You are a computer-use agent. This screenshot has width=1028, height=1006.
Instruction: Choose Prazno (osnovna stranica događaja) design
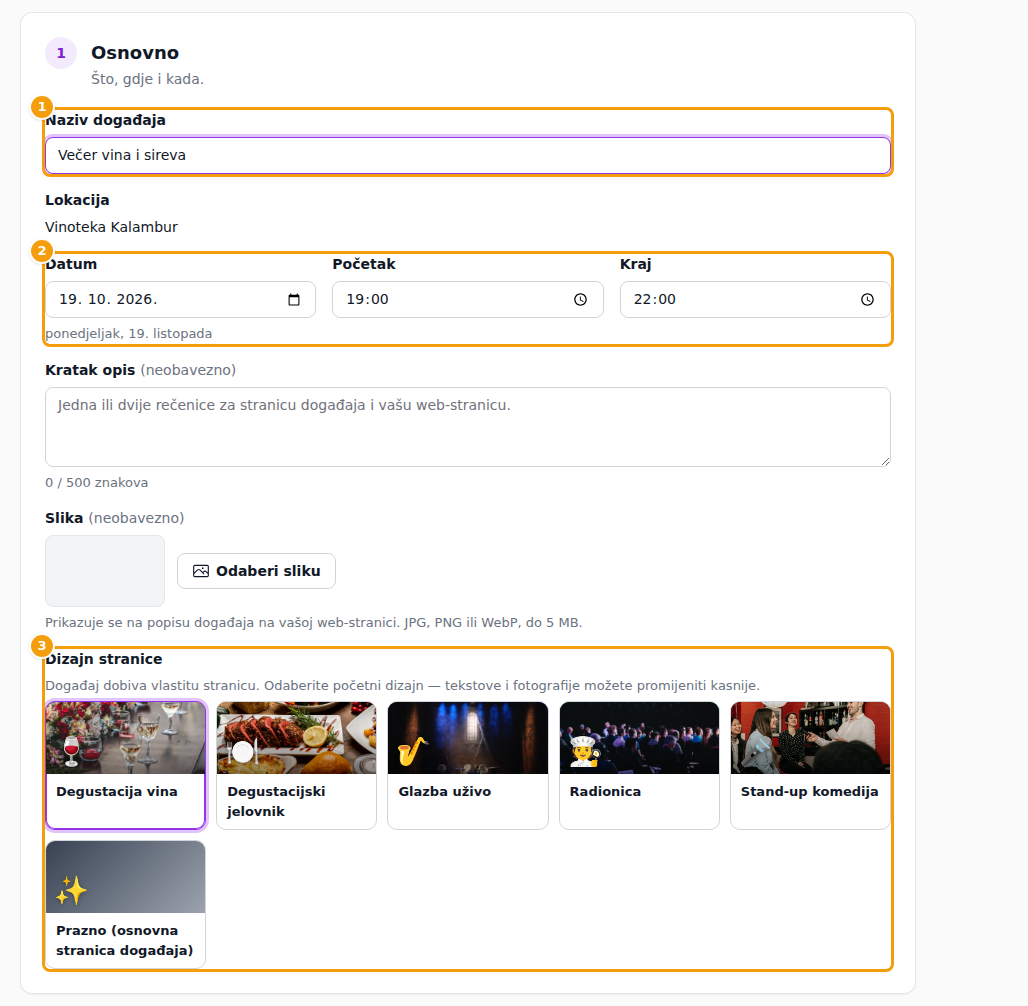(x=125, y=904)
